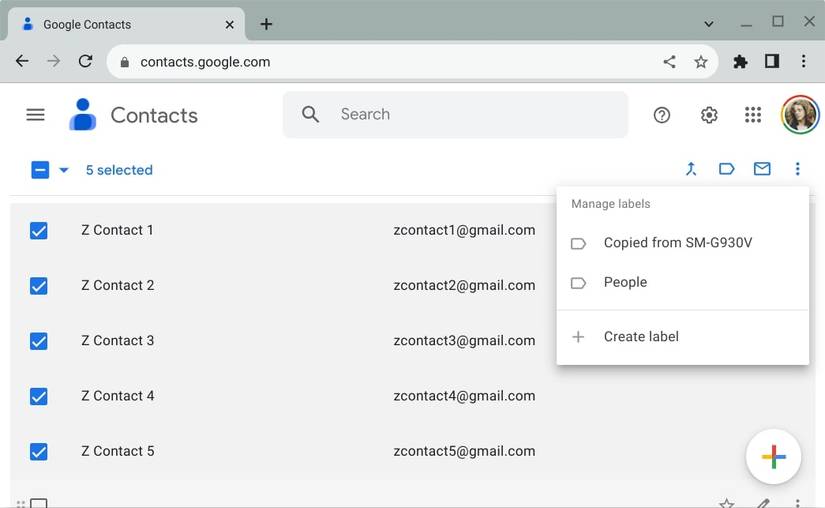This screenshot has height=508, width=825.
Task: Click Create label option
Action: click(x=641, y=337)
